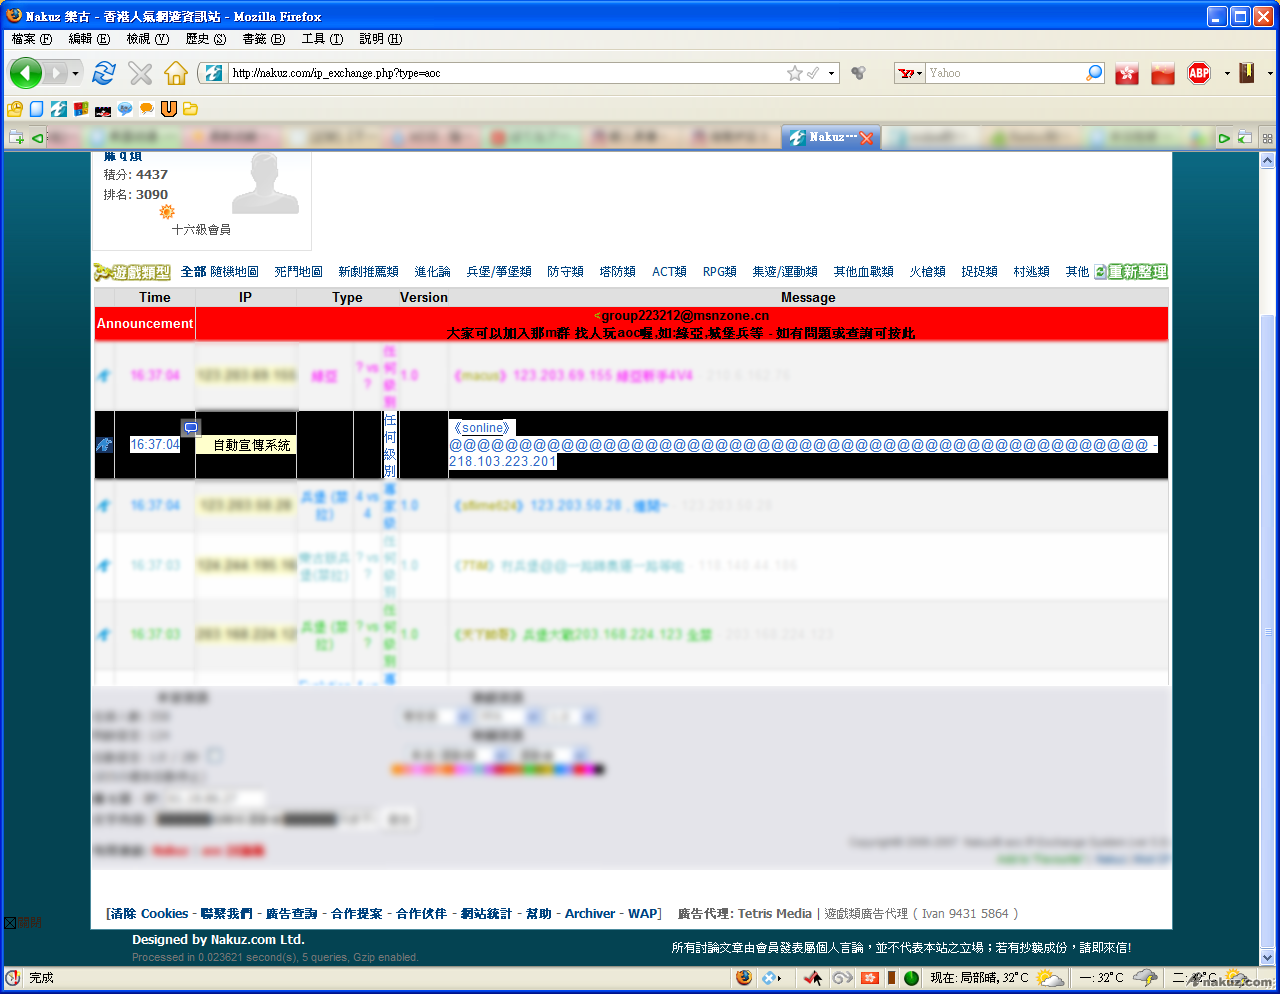Viewport: 1280px width, 994px height.
Task: Click the Reload page icon
Action: (103, 73)
